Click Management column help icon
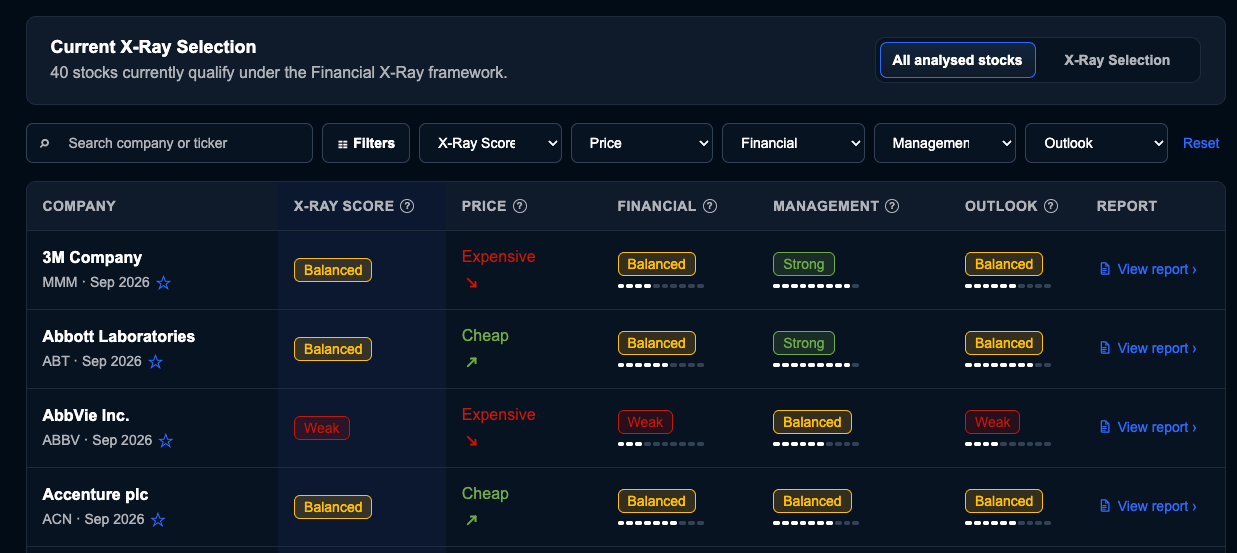This screenshot has height=553, width=1237. click(892, 206)
